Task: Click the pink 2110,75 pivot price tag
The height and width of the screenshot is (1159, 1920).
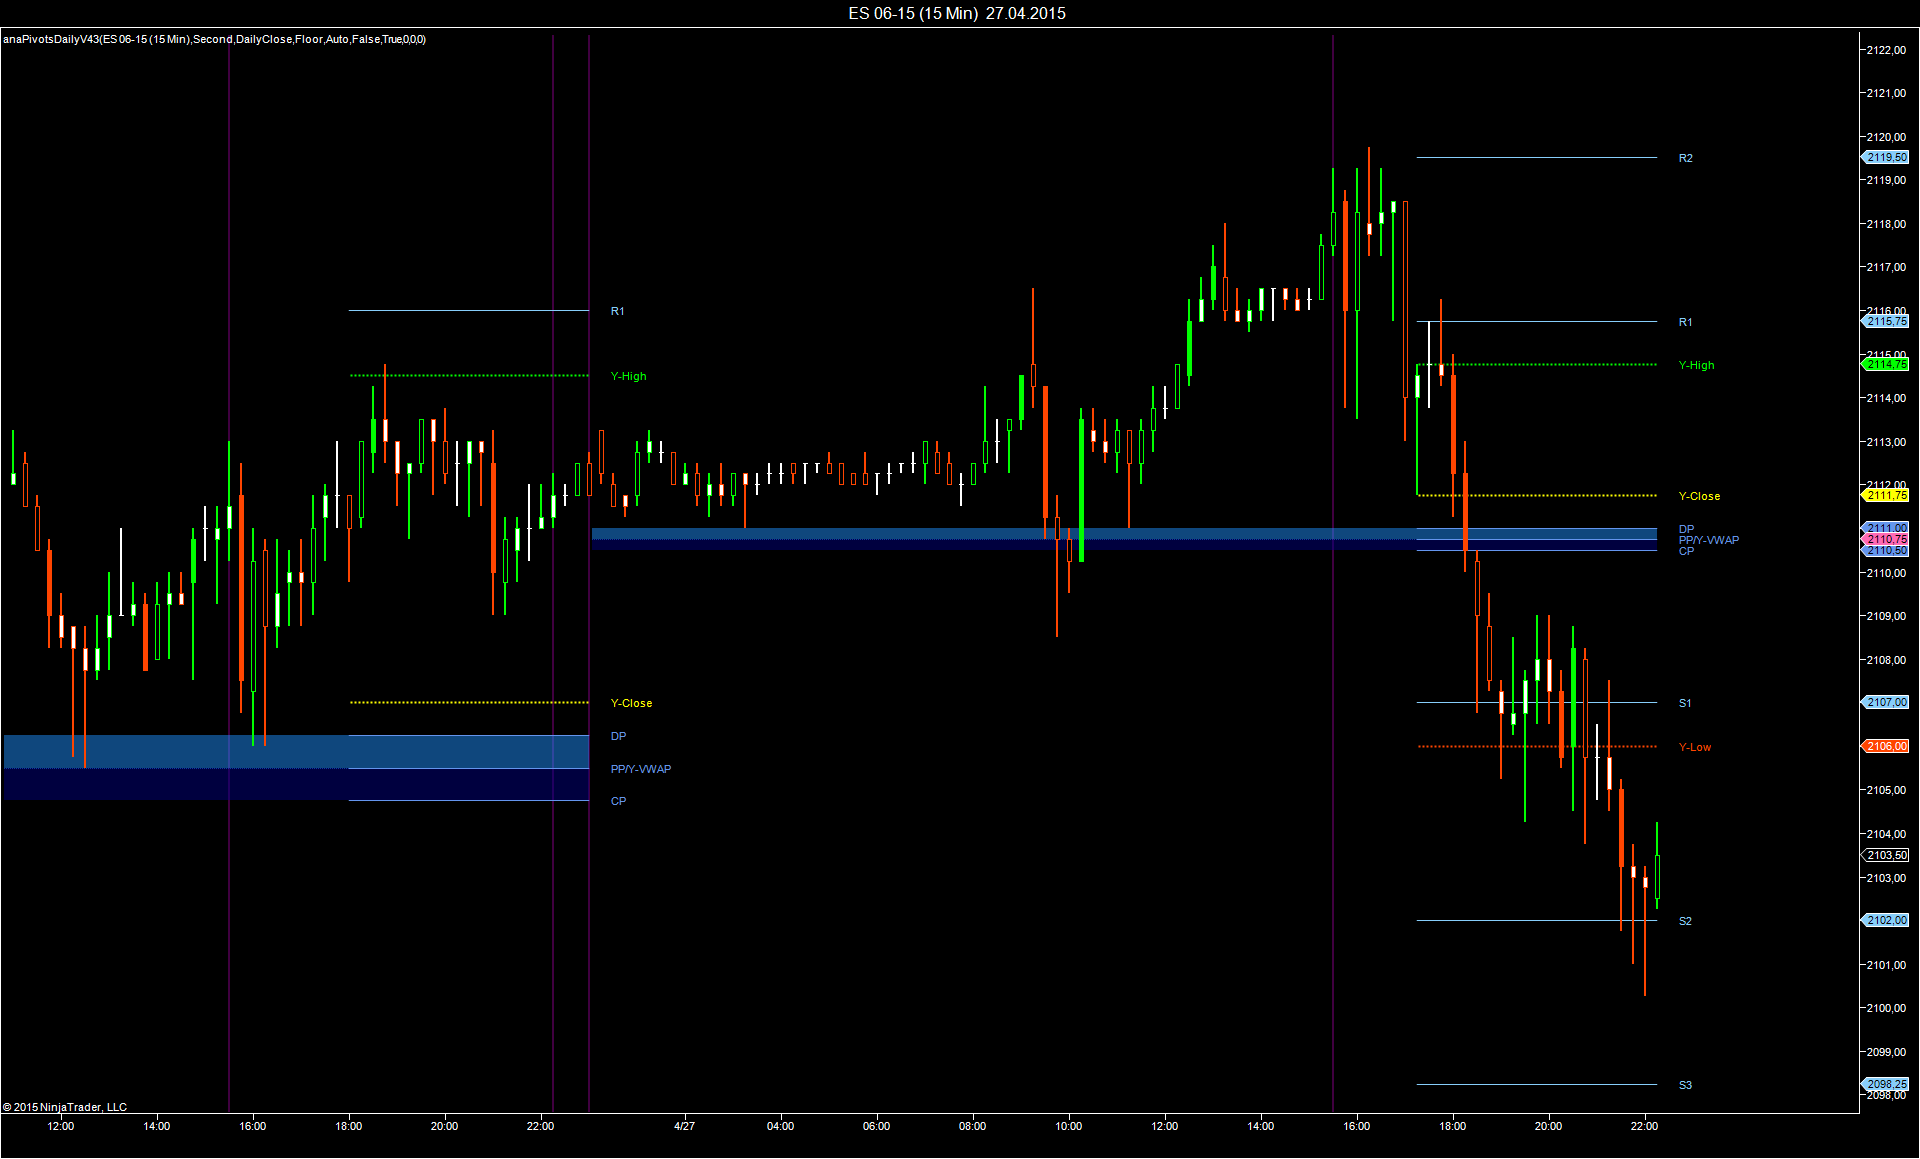Action: (x=1886, y=539)
